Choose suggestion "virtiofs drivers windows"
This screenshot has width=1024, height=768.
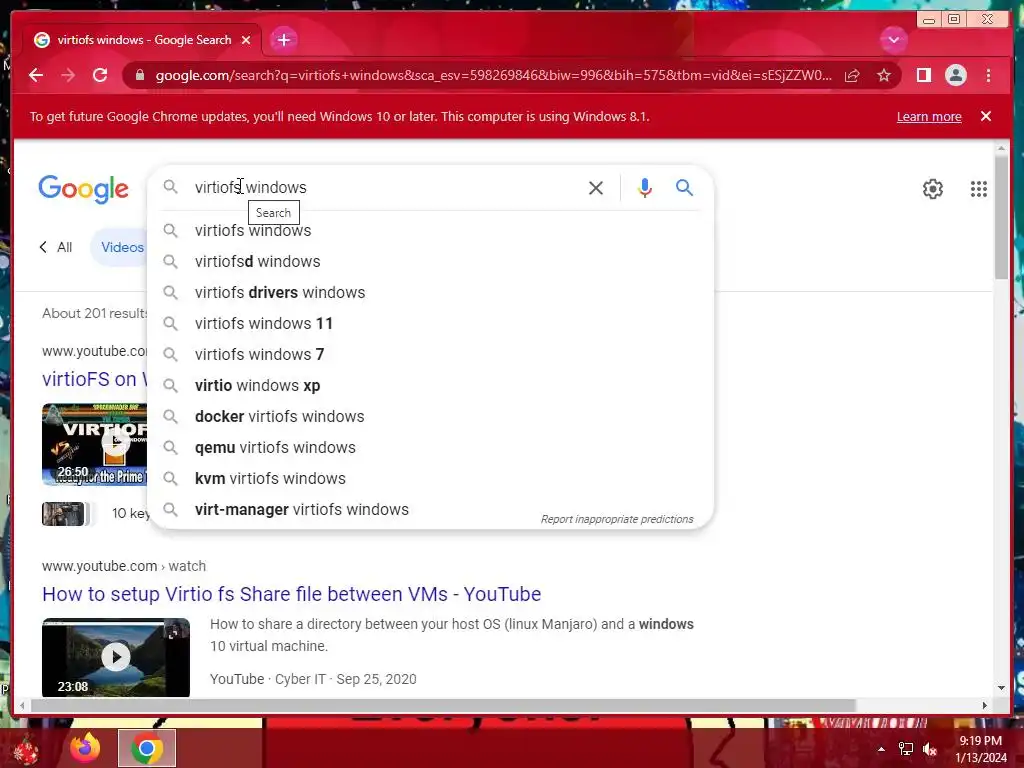click(x=430, y=293)
